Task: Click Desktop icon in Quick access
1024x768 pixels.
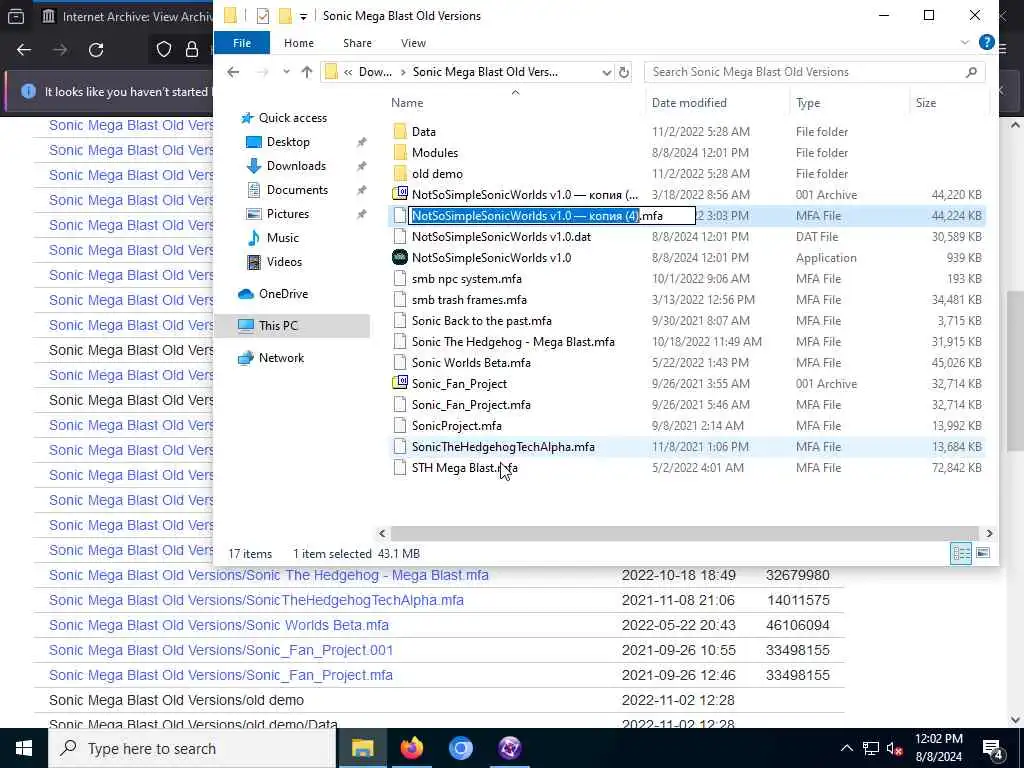Action: 253,142
